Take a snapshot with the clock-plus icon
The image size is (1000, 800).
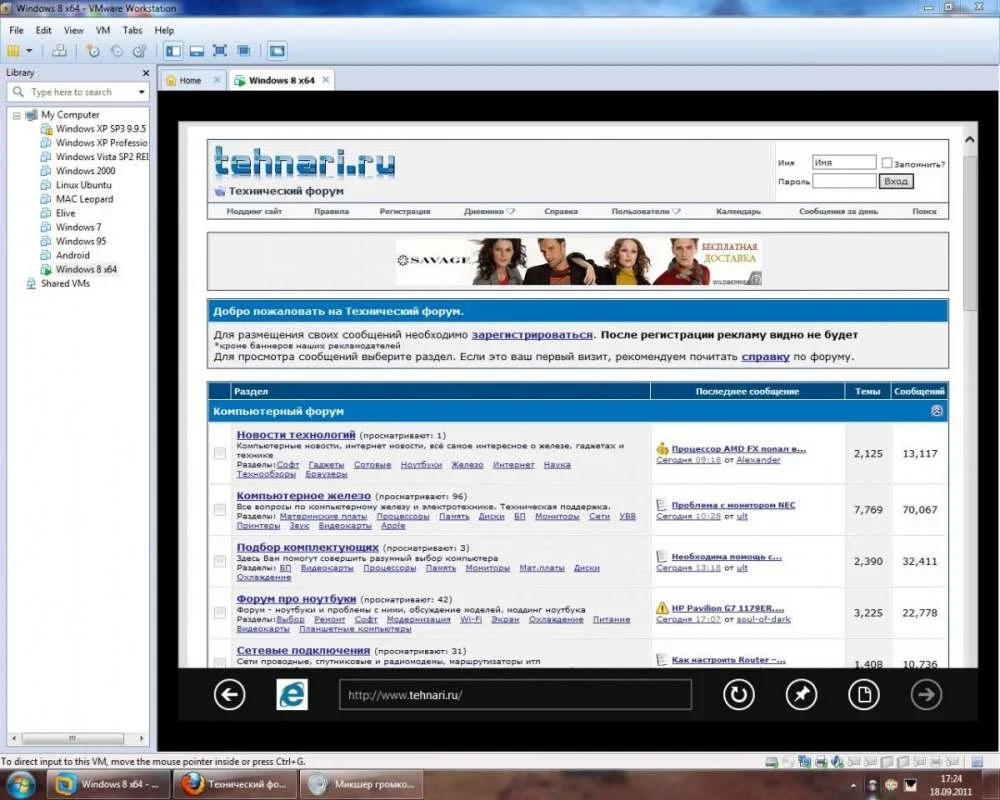pos(93,50)
